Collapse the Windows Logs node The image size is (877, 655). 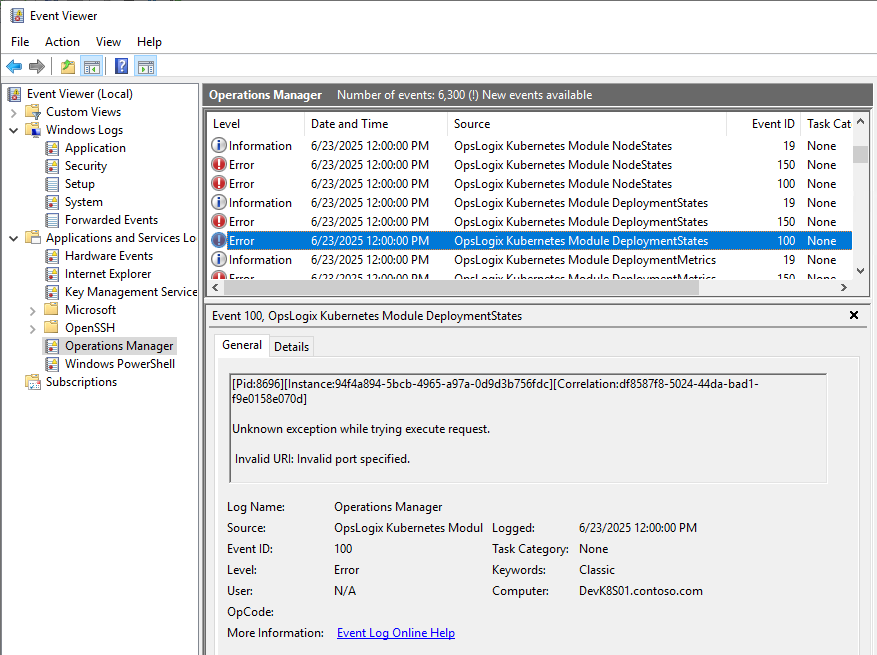click(x=14, y=130)
